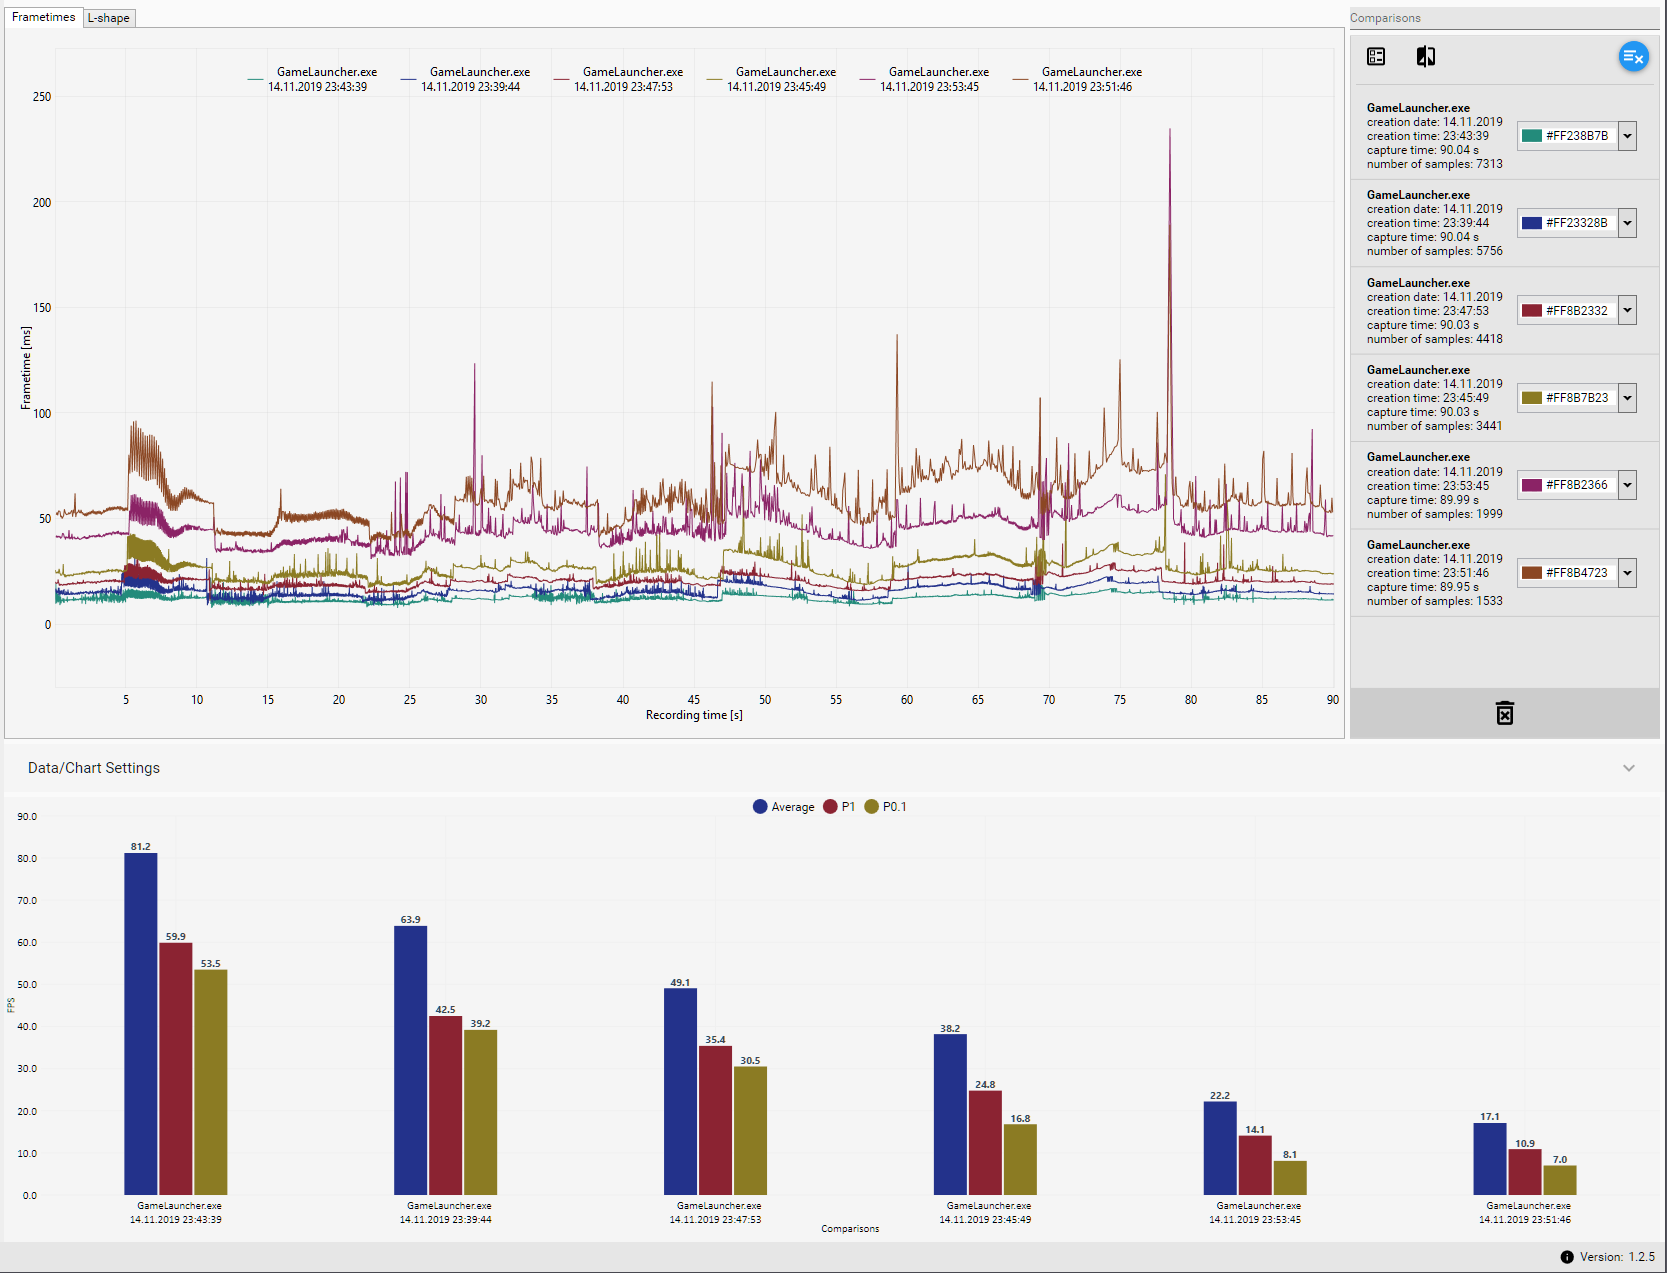1667x1273 pixels.
Task: Open color dropdown for #FF8B2366
Action: click(1628, 485)
